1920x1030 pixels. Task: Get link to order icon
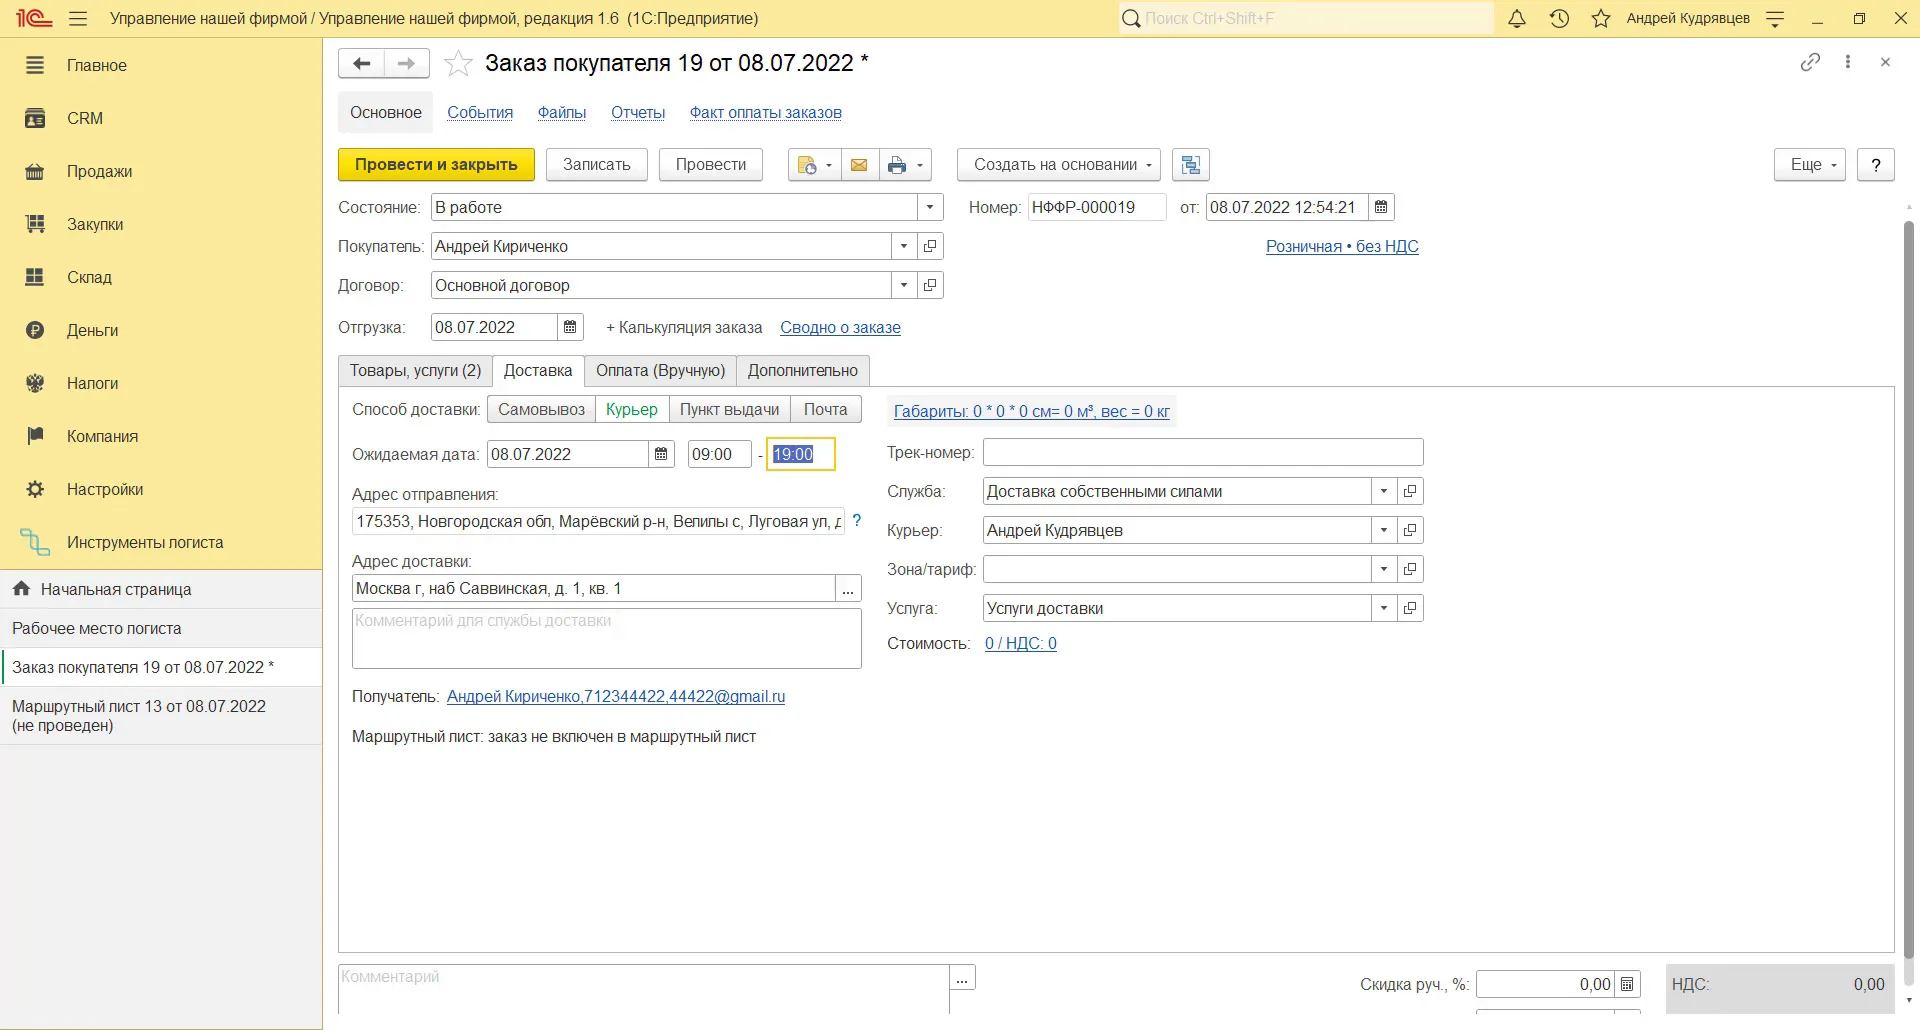pos(1810,62)
